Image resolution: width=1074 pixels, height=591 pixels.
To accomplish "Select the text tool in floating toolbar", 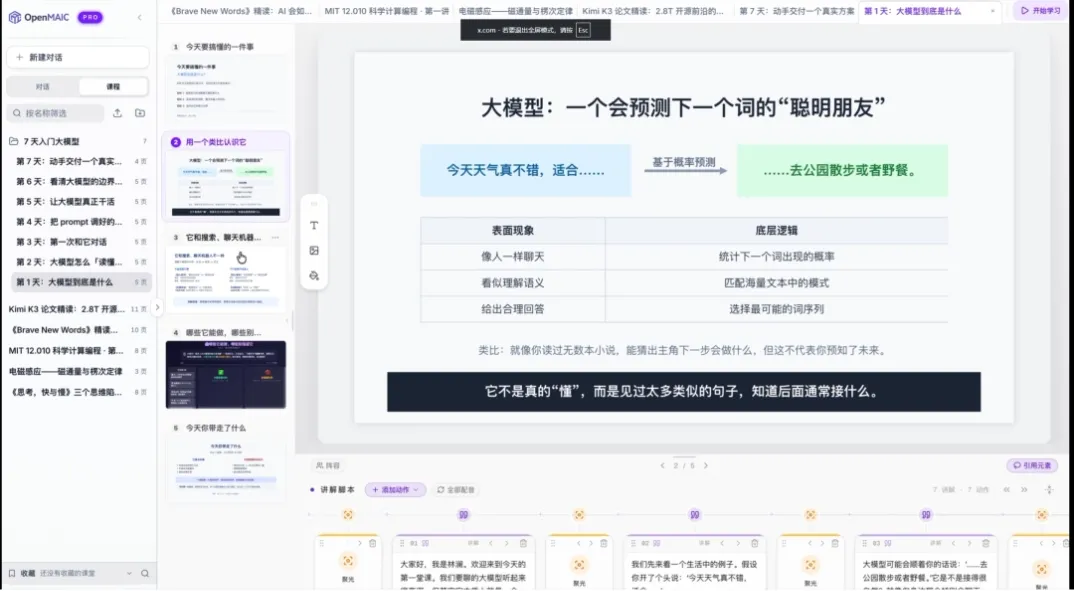I will (x=314, y=225).
